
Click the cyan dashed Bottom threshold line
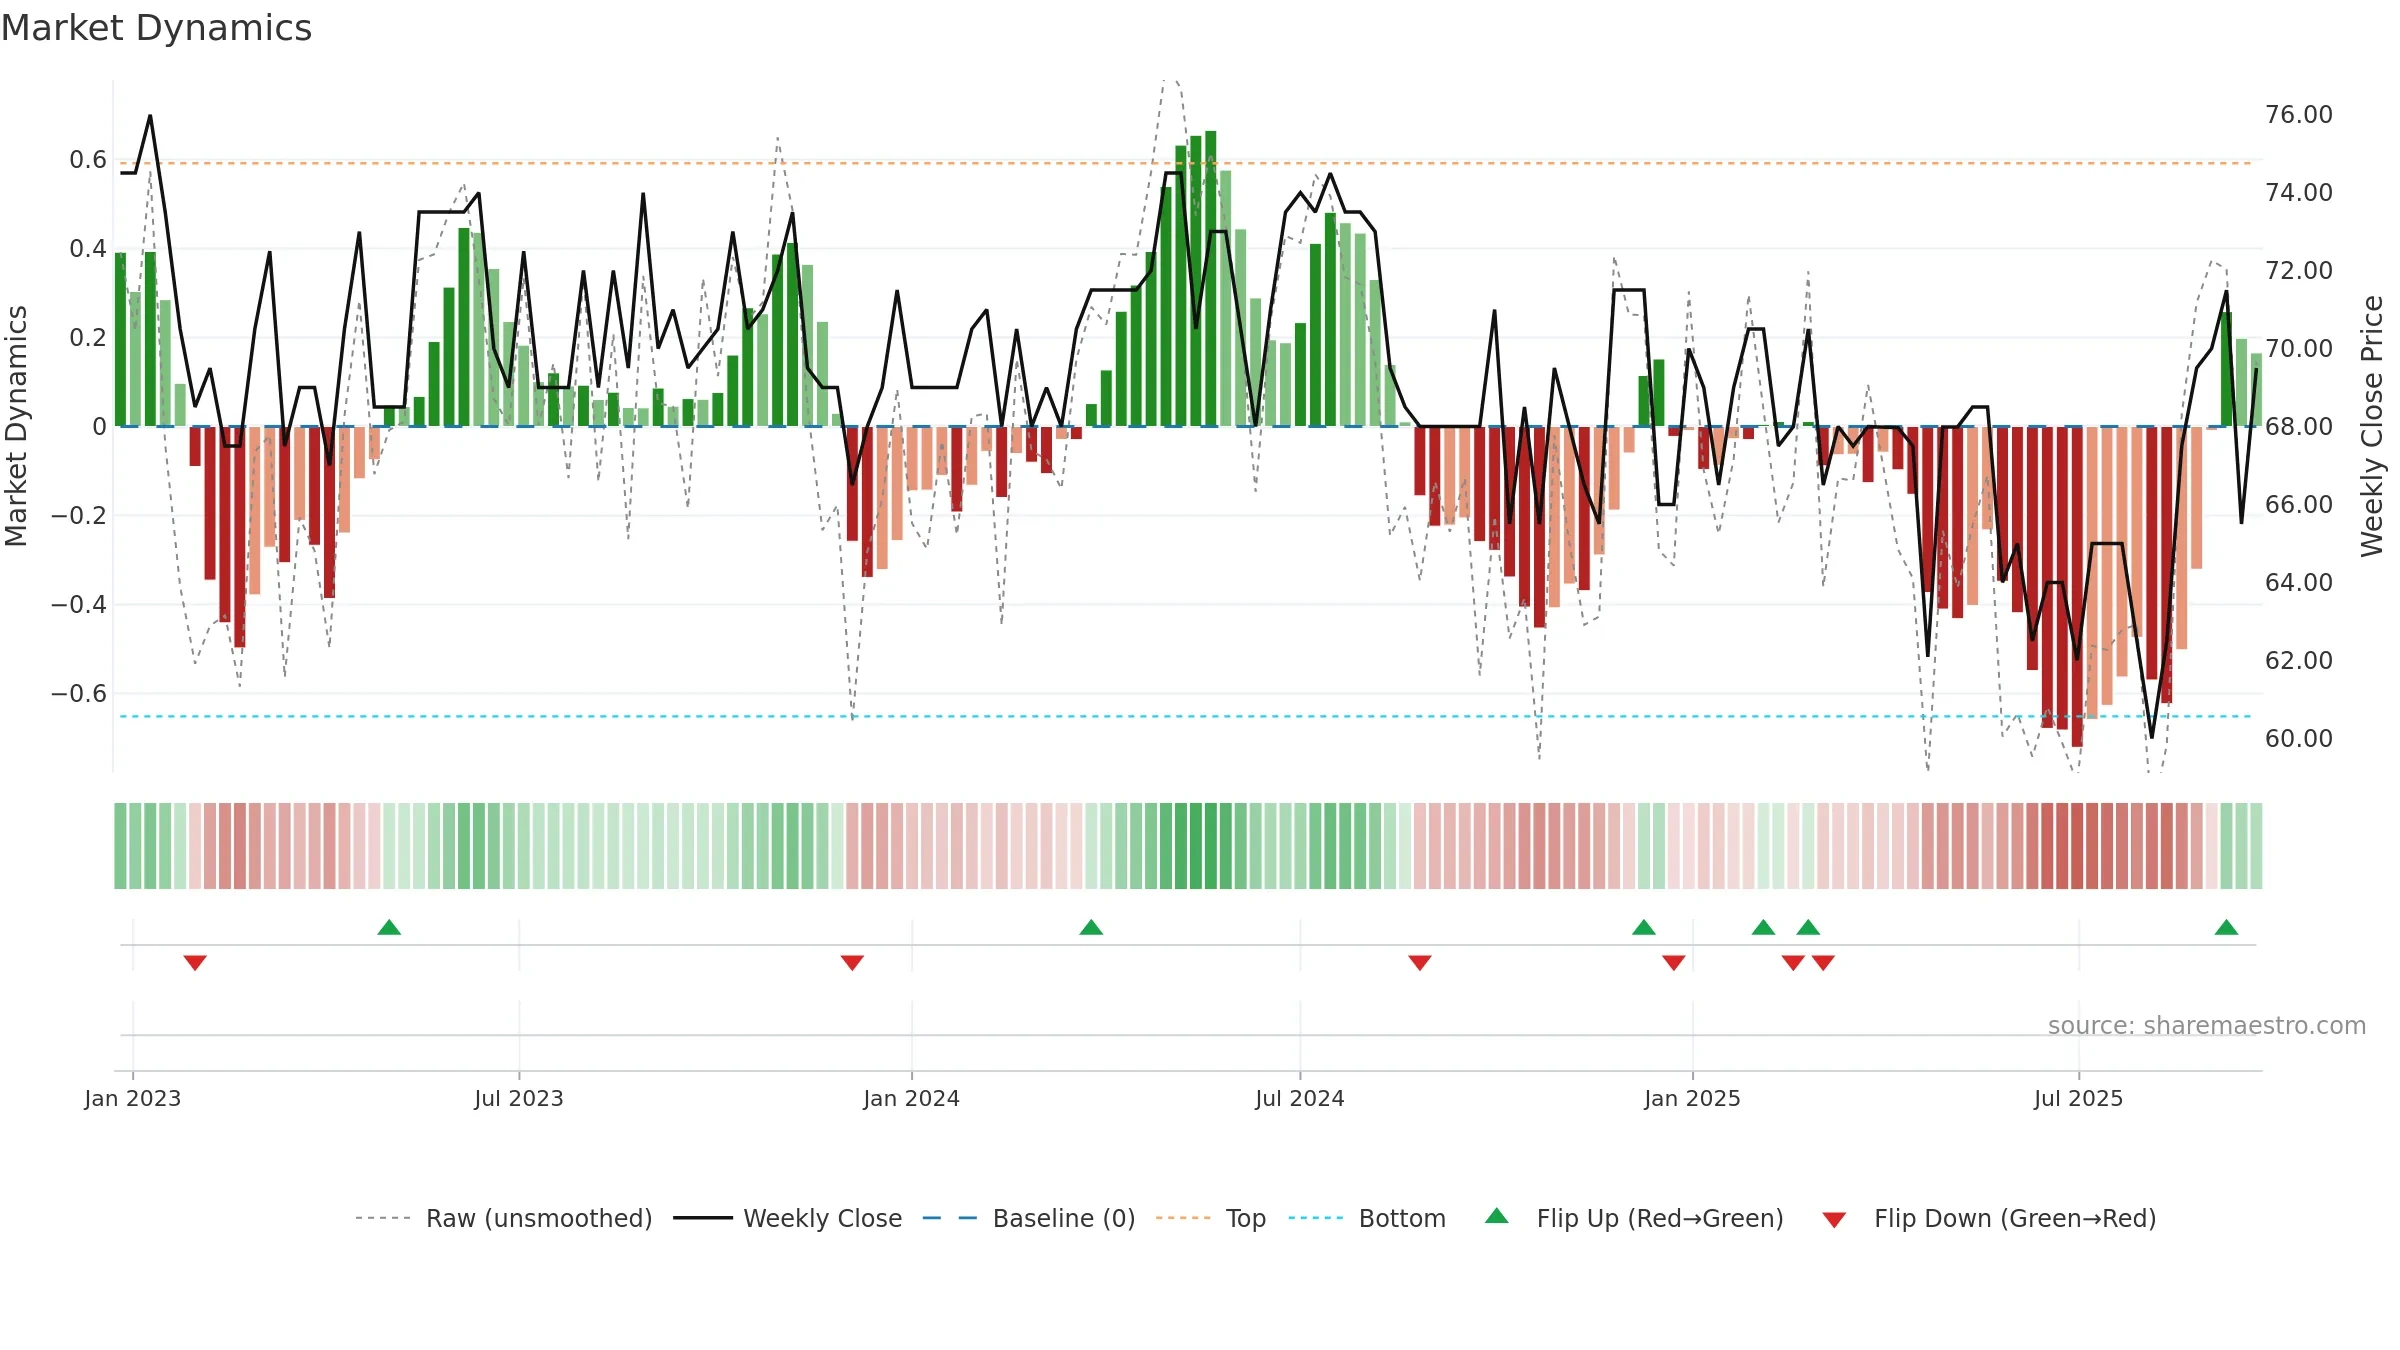pos(1188,716)
